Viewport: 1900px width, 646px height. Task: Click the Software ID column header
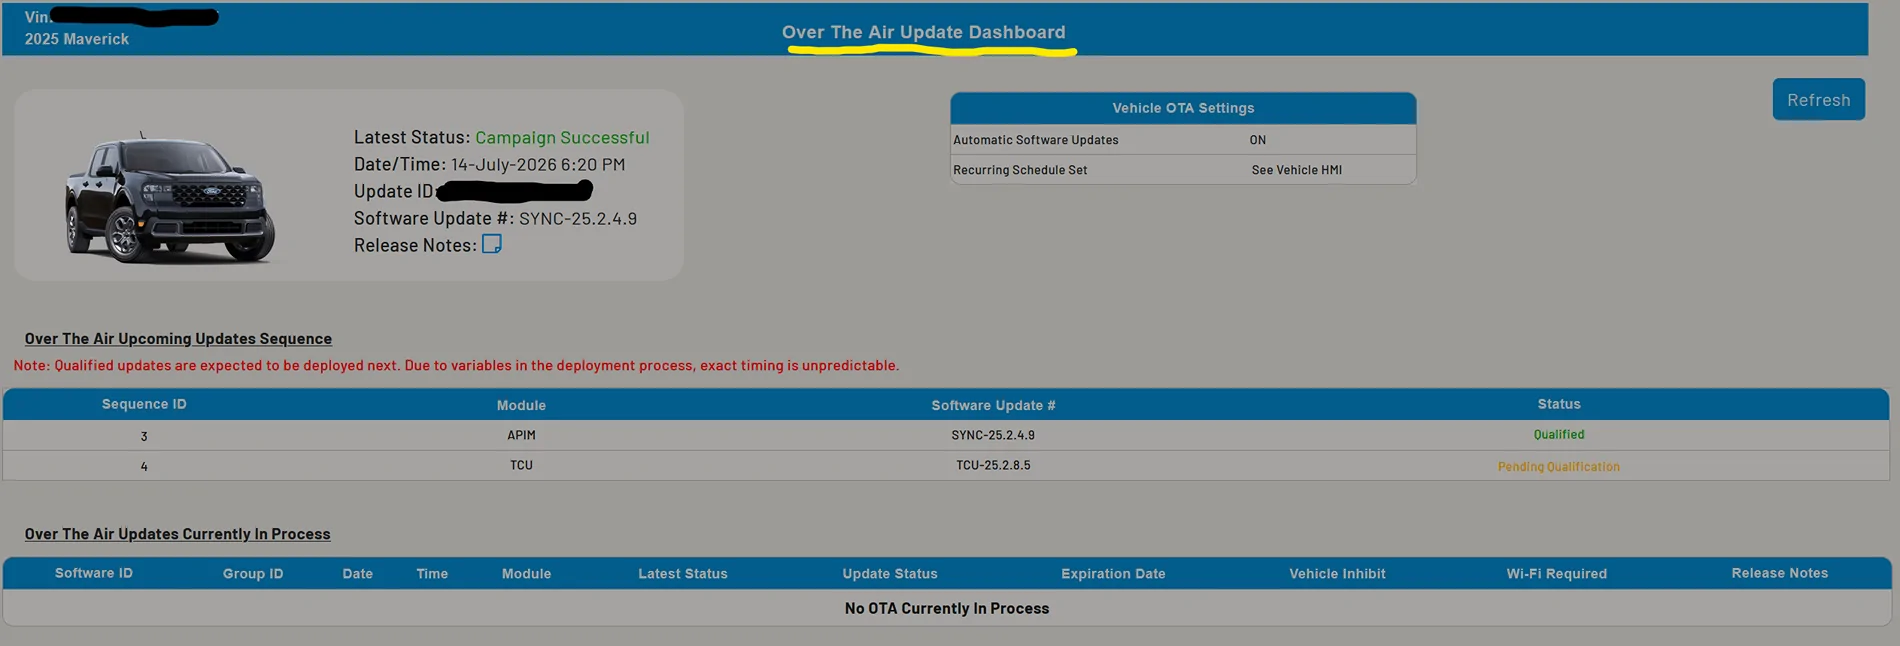click(x=94, y=573)
